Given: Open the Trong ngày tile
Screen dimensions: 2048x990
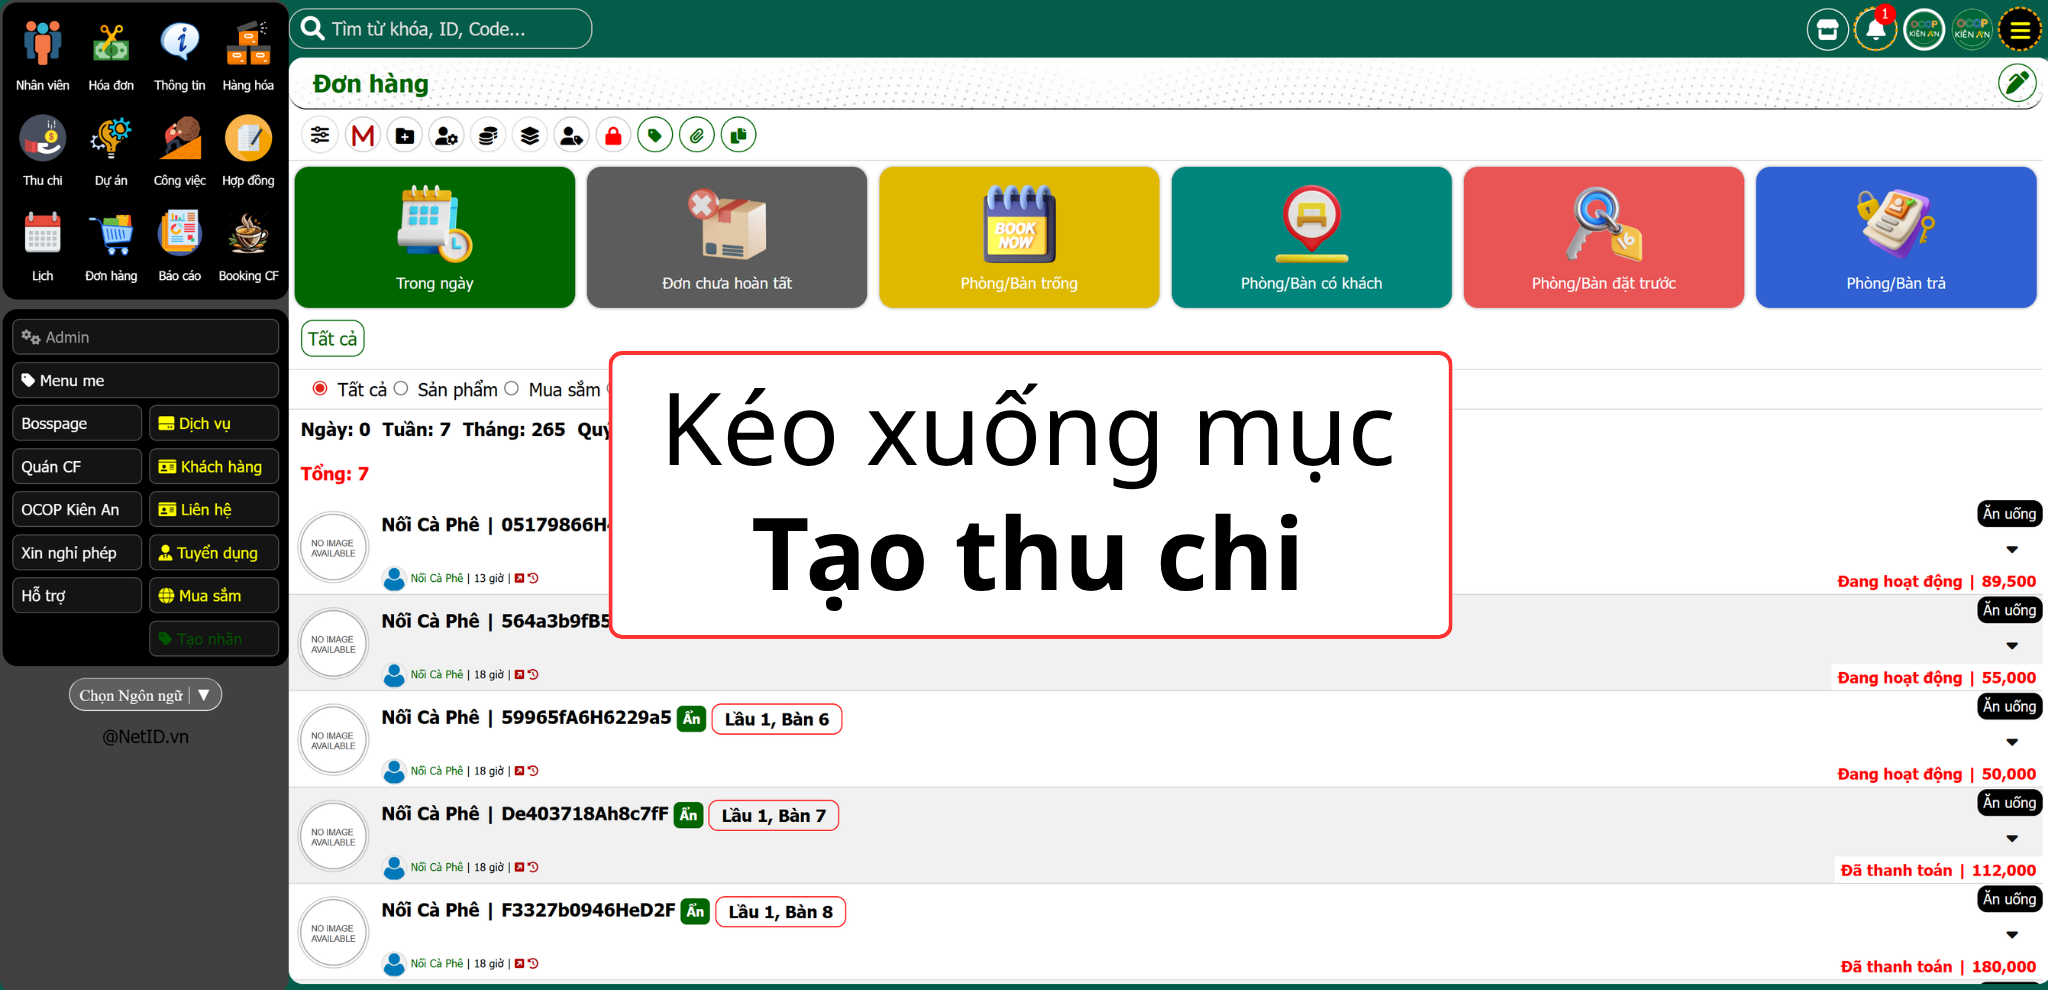Looking at the screenshot, I should (x=434, y=238).
